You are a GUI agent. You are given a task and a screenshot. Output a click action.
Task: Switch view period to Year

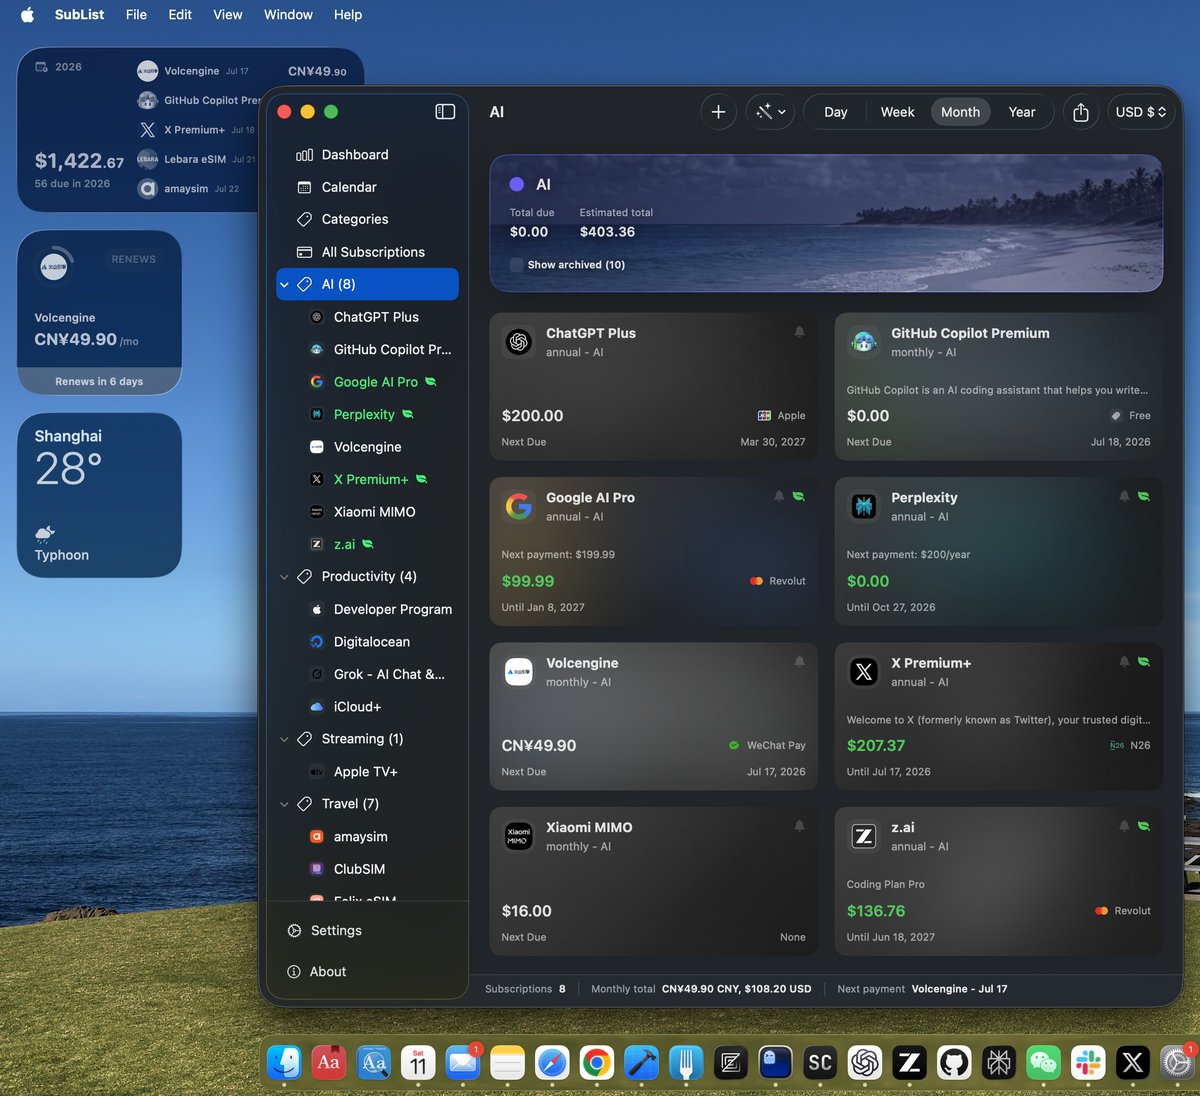[x=1022, y=112]
